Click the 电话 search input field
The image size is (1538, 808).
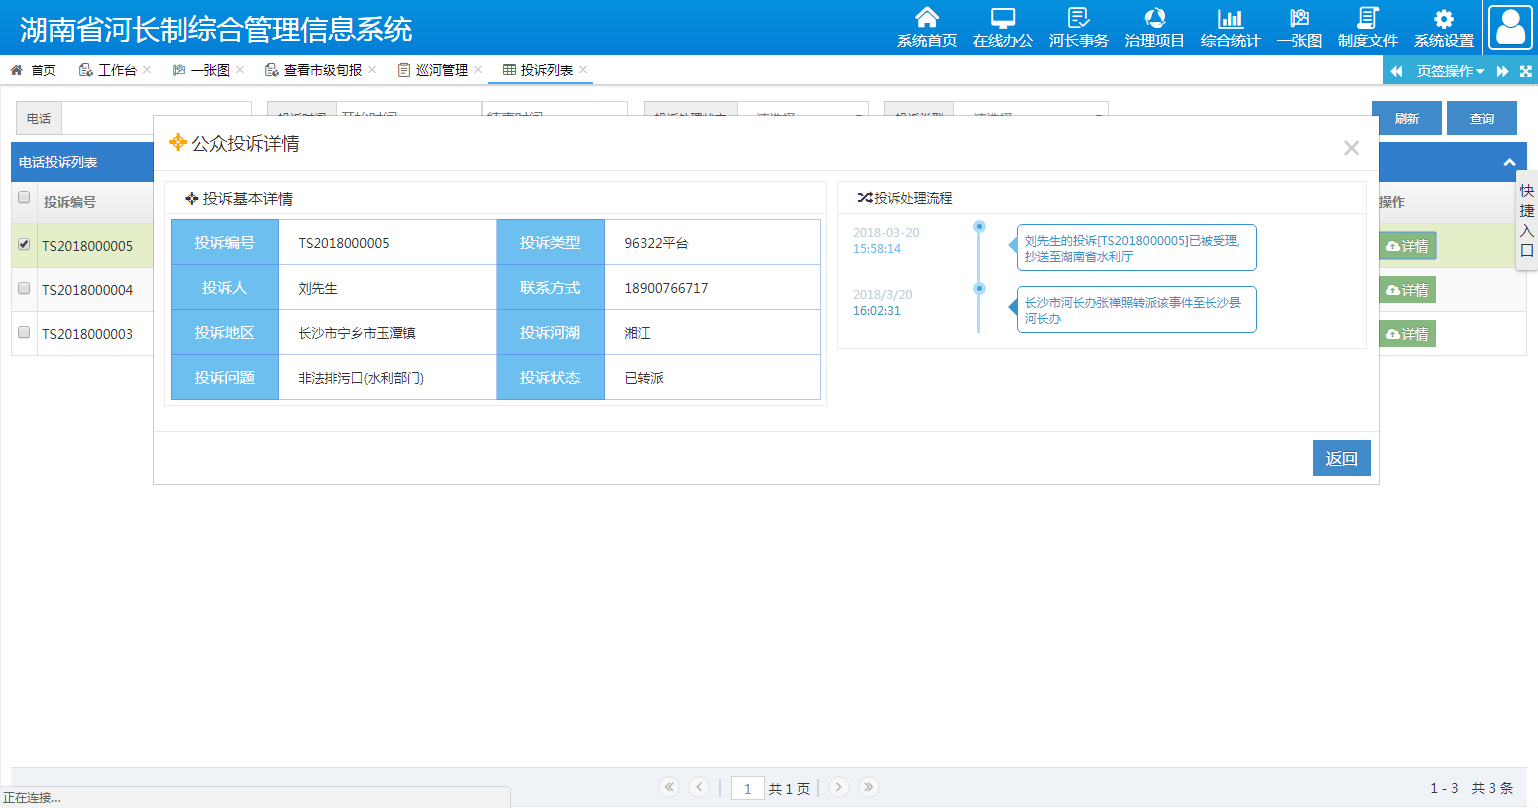157,118
